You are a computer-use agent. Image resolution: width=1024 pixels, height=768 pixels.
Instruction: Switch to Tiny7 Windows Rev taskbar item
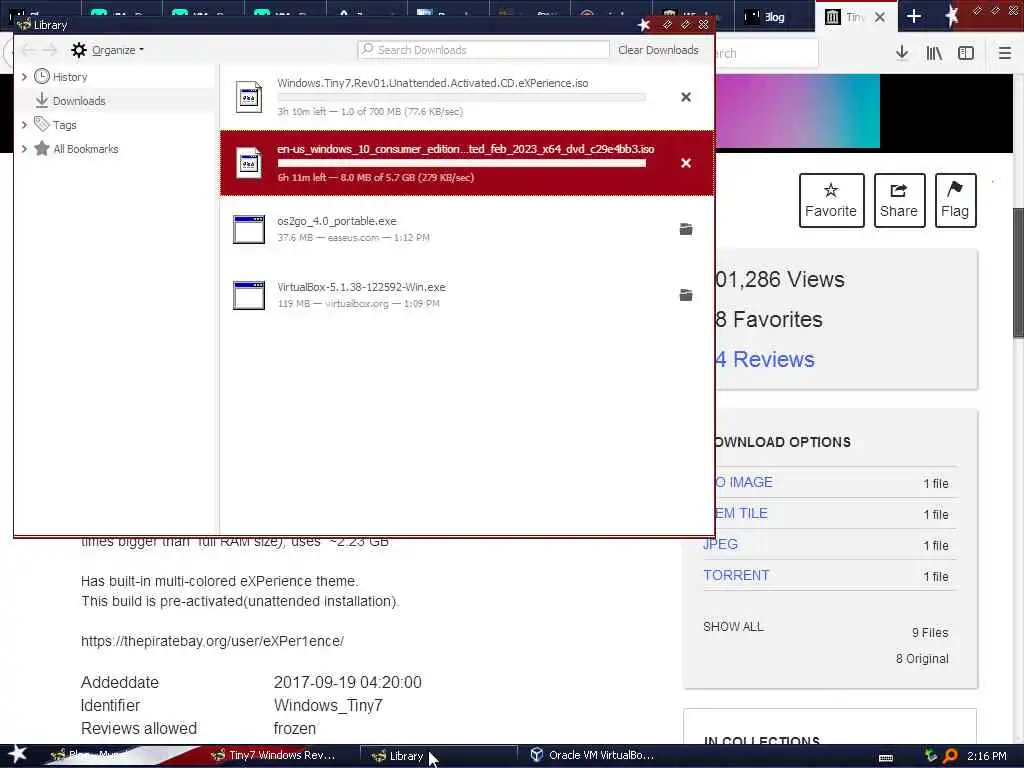[274, 755]
